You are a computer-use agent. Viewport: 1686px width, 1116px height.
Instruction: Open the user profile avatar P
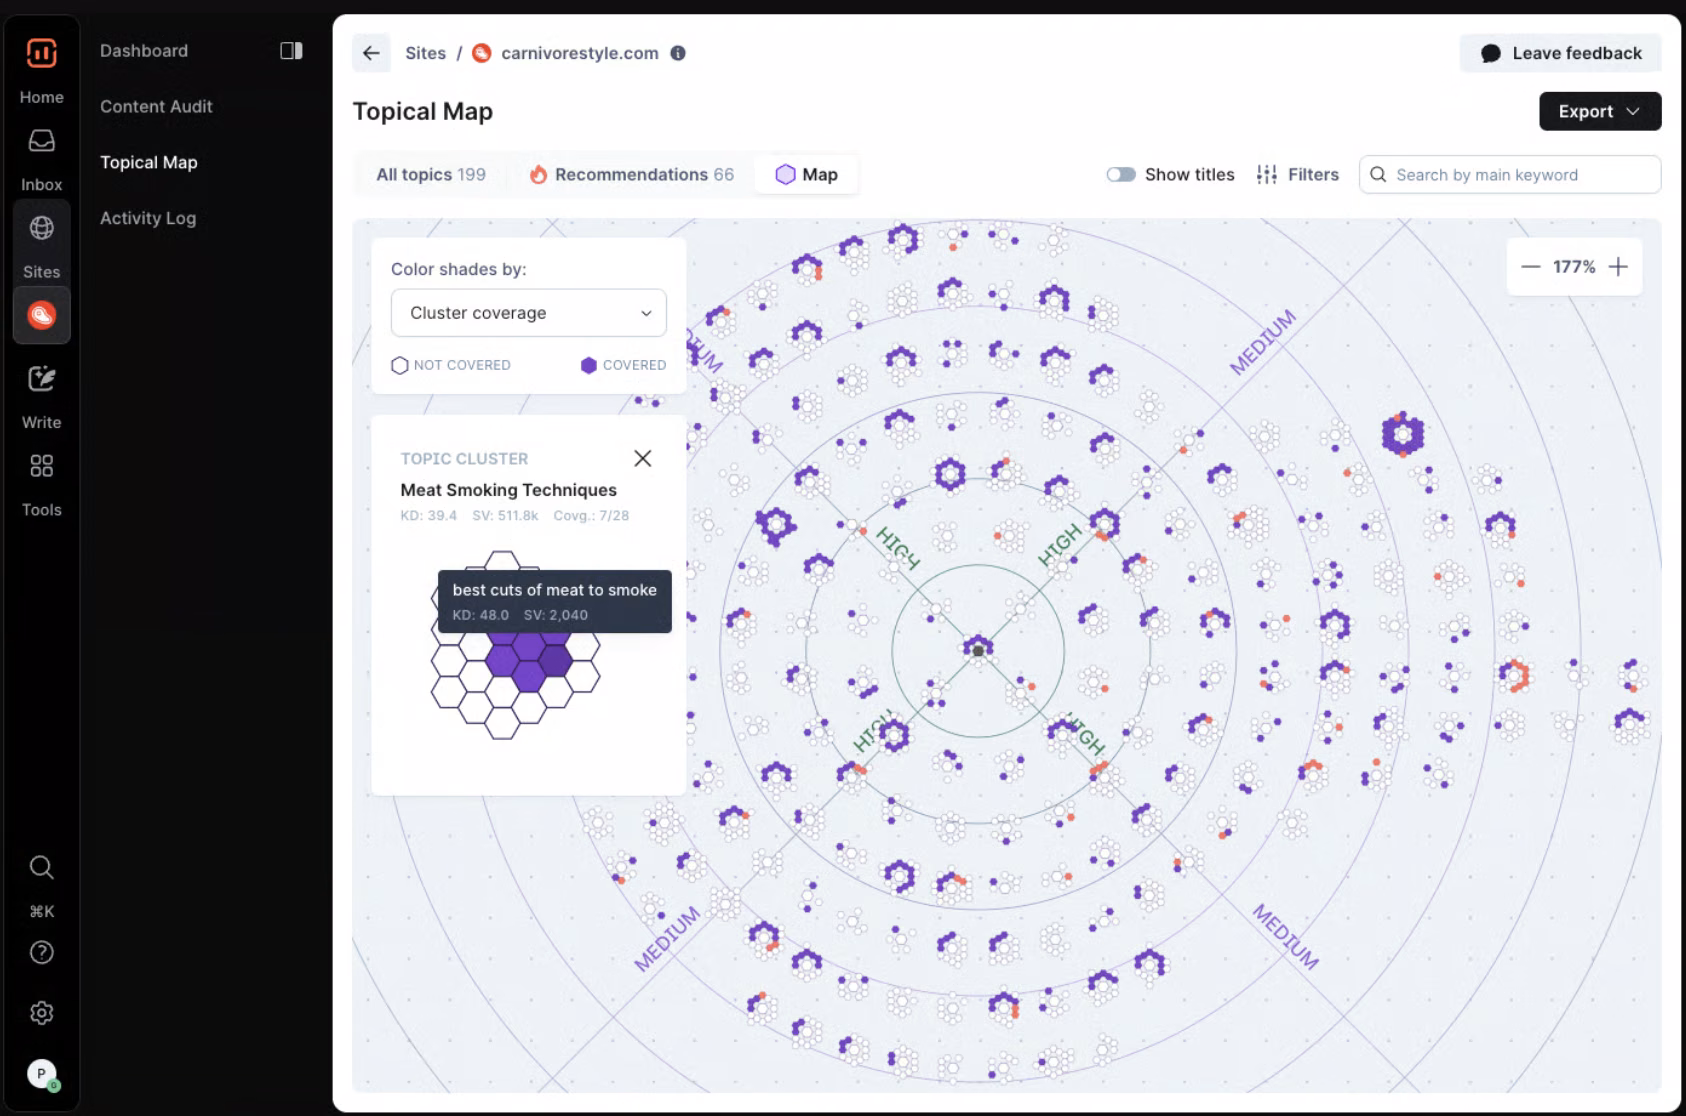point(41,1074)
